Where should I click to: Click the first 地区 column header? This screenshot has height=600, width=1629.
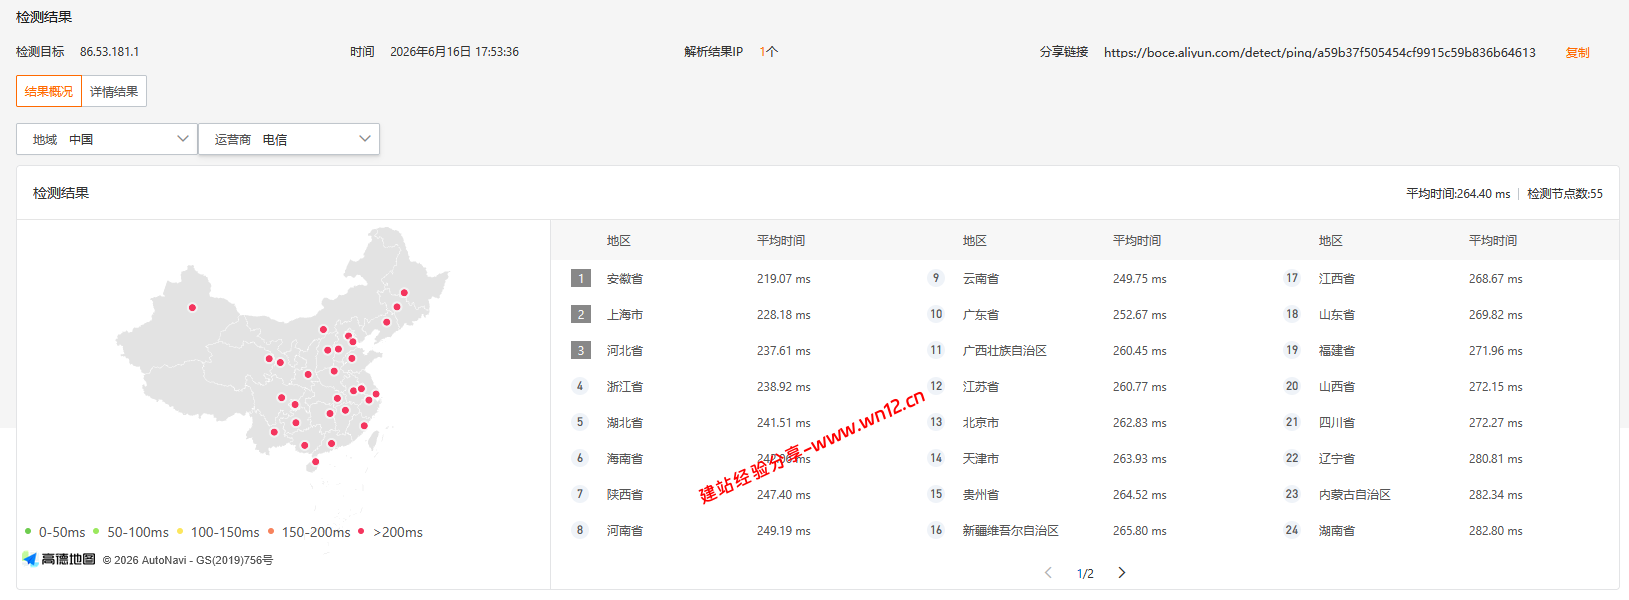click(x=619, y=241)
